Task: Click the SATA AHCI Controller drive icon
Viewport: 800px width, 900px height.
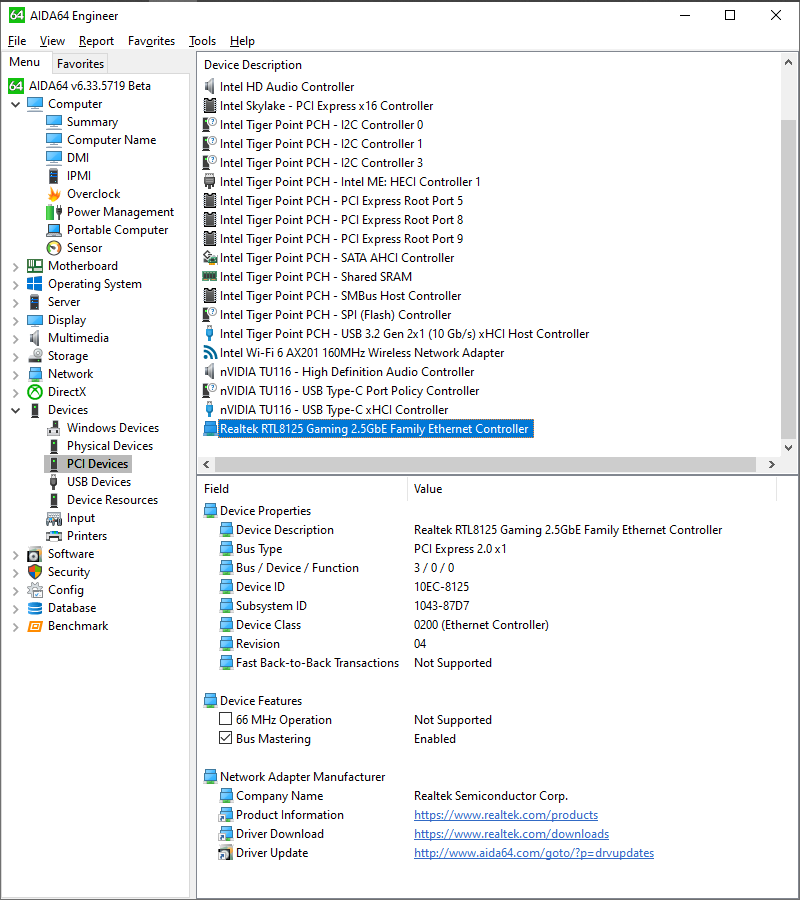Action: click(210, 258)
